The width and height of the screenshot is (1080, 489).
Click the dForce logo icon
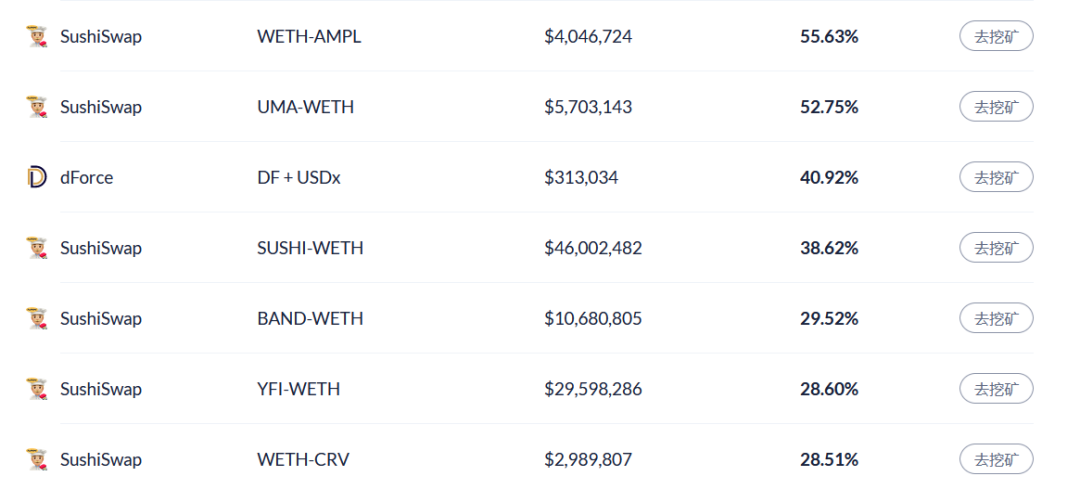[37, 178]
